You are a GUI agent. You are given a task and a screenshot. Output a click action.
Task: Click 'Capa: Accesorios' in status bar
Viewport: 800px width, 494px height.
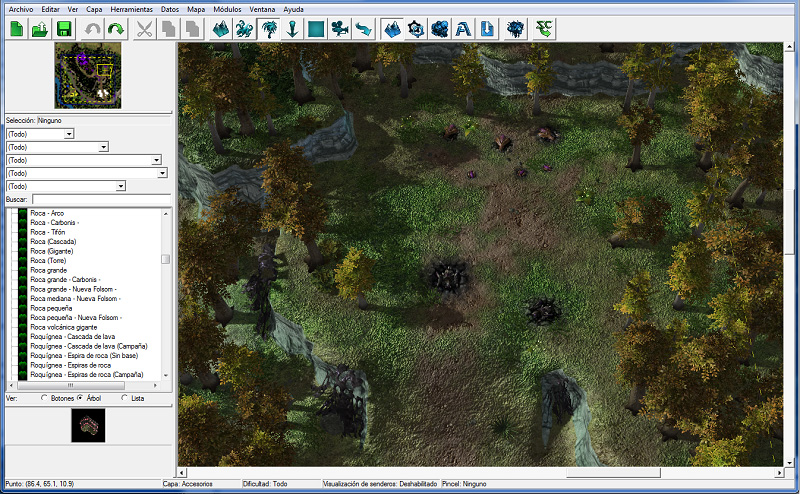pos(187,484)
